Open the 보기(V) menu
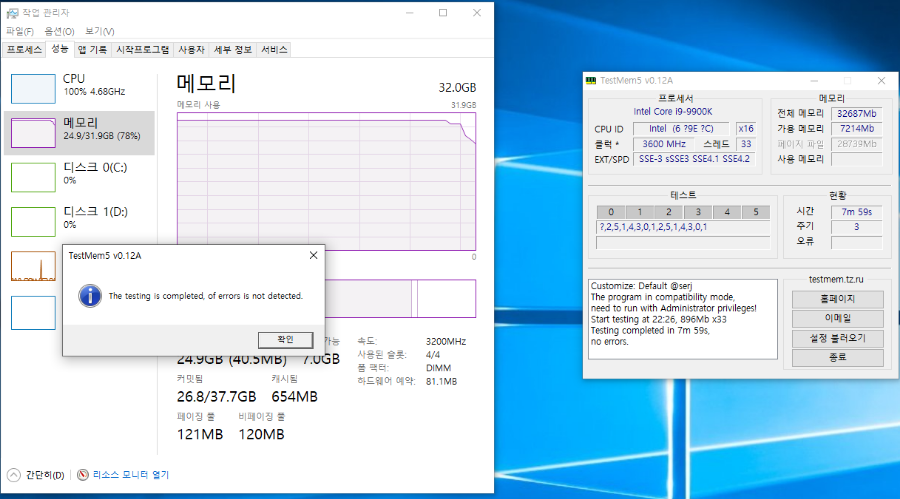The height and width of the screenshot is (499, 900). tap(99, 31)
